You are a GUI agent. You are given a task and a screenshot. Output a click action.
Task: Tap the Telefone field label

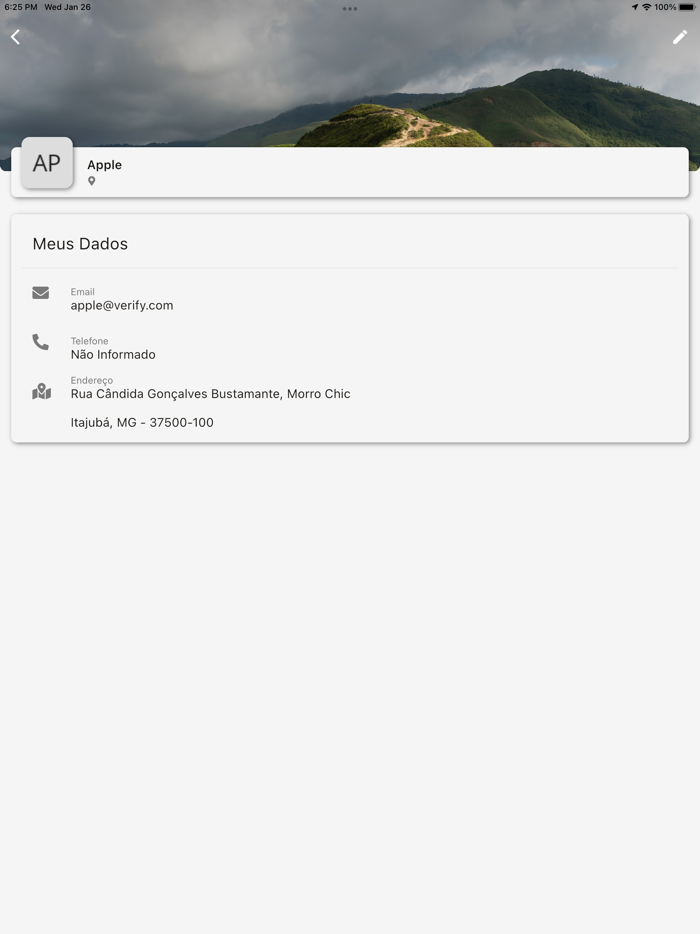89,341
